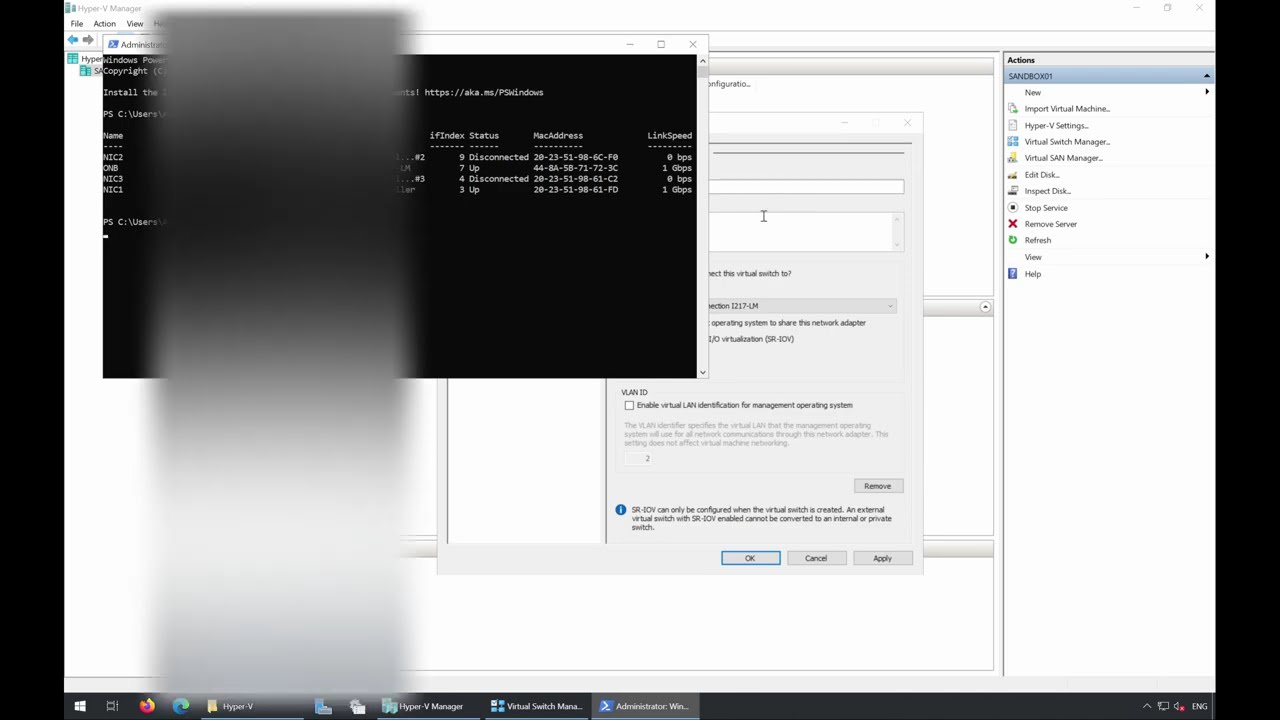
Task: Maximize the PowerShell window
Action: point(661,44)
